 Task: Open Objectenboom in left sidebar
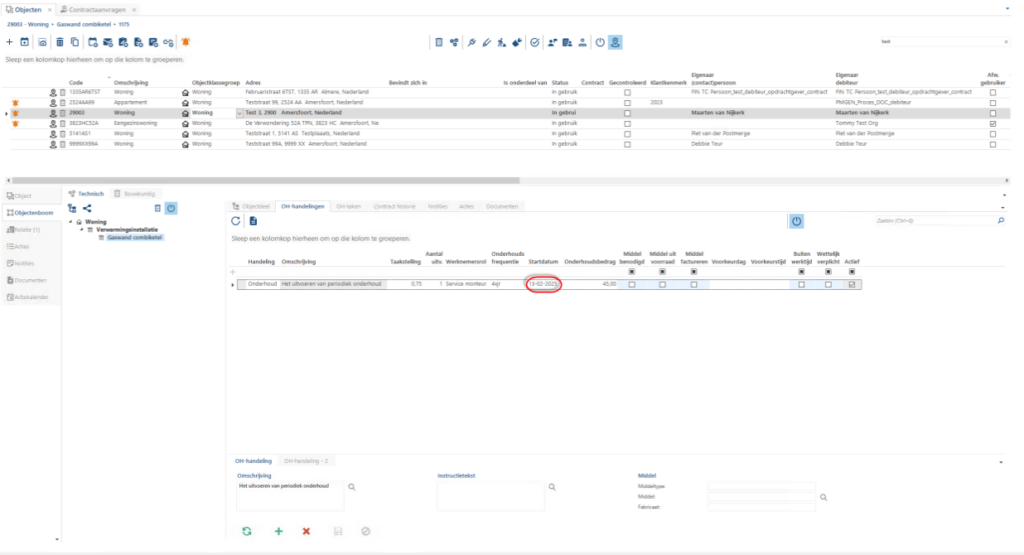tap(31, 213)
